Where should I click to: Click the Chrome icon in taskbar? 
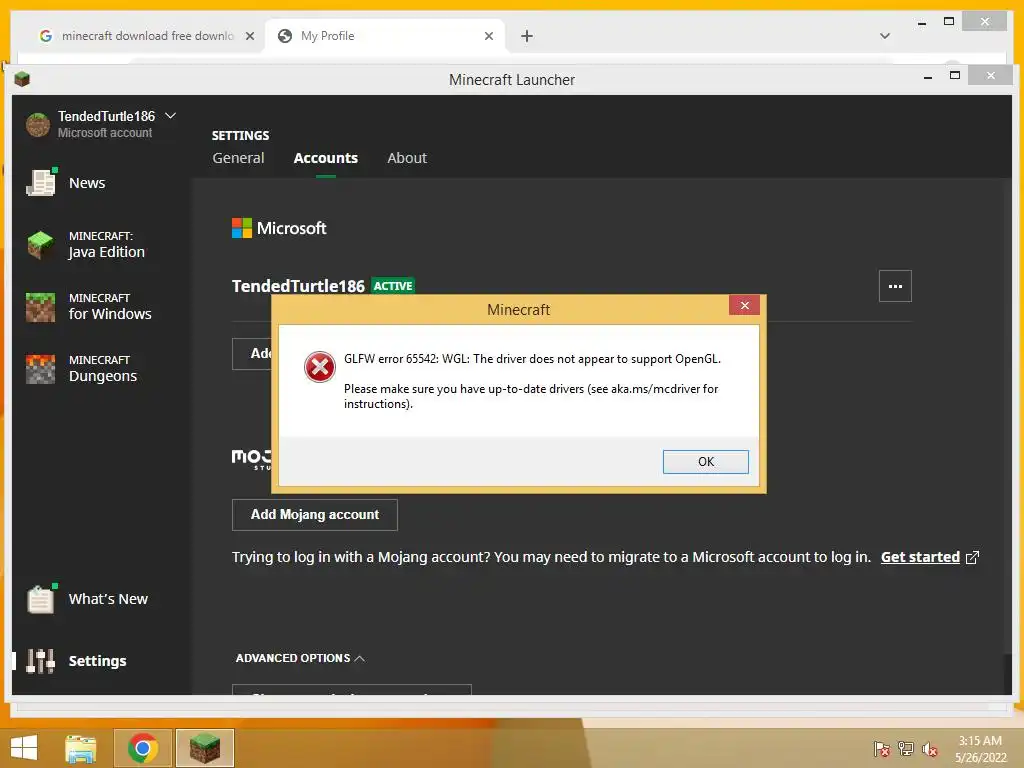click(x=143, y=748)
